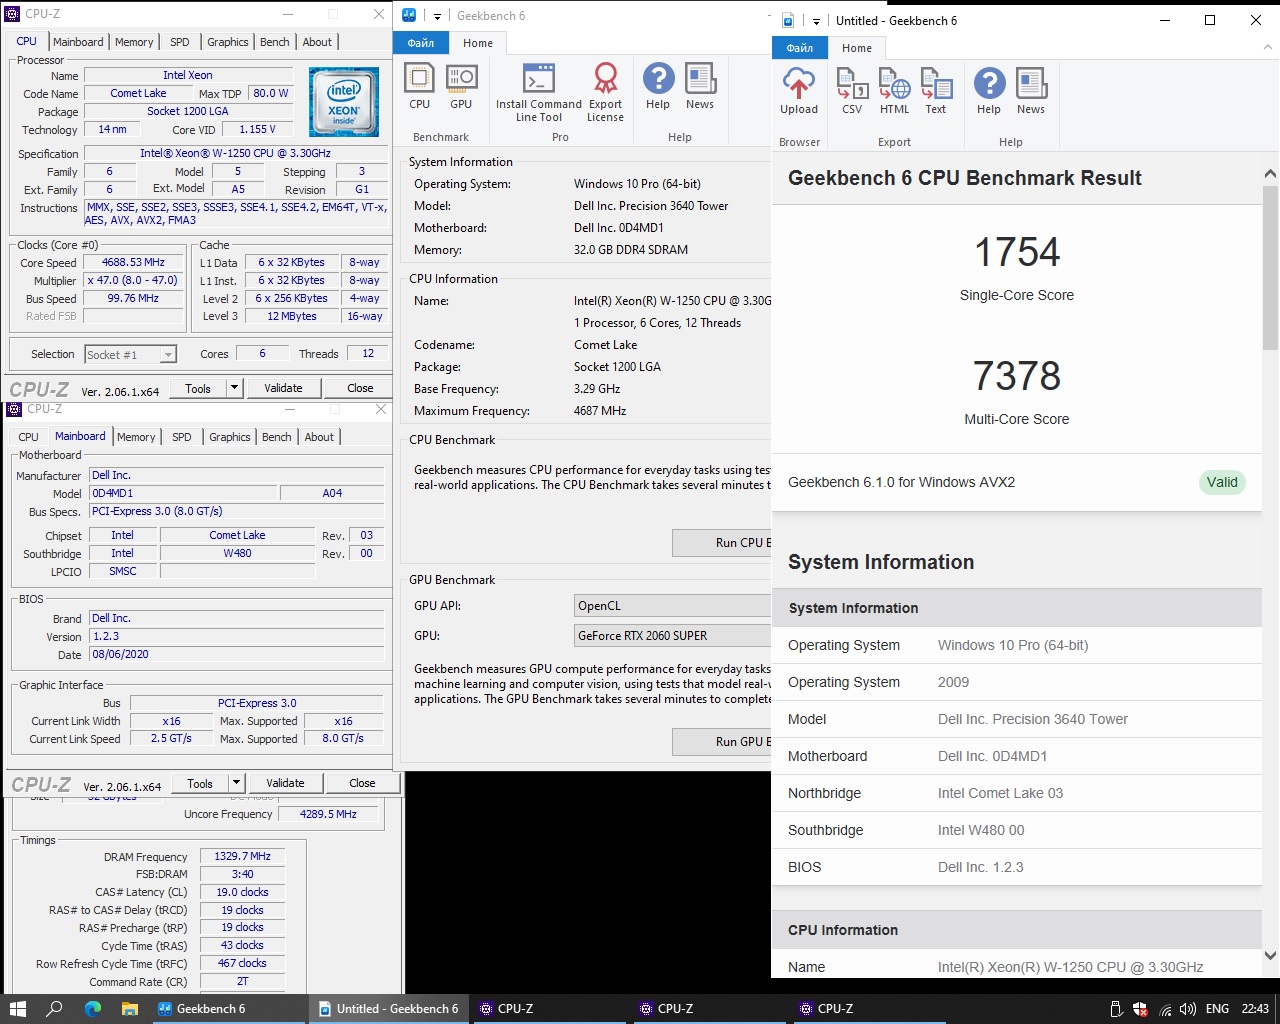Viewport: 1280px width, 1024px height.
Task: Click the Uncore Frequency 4289.5 MHz value
Action: pos(328,815)
